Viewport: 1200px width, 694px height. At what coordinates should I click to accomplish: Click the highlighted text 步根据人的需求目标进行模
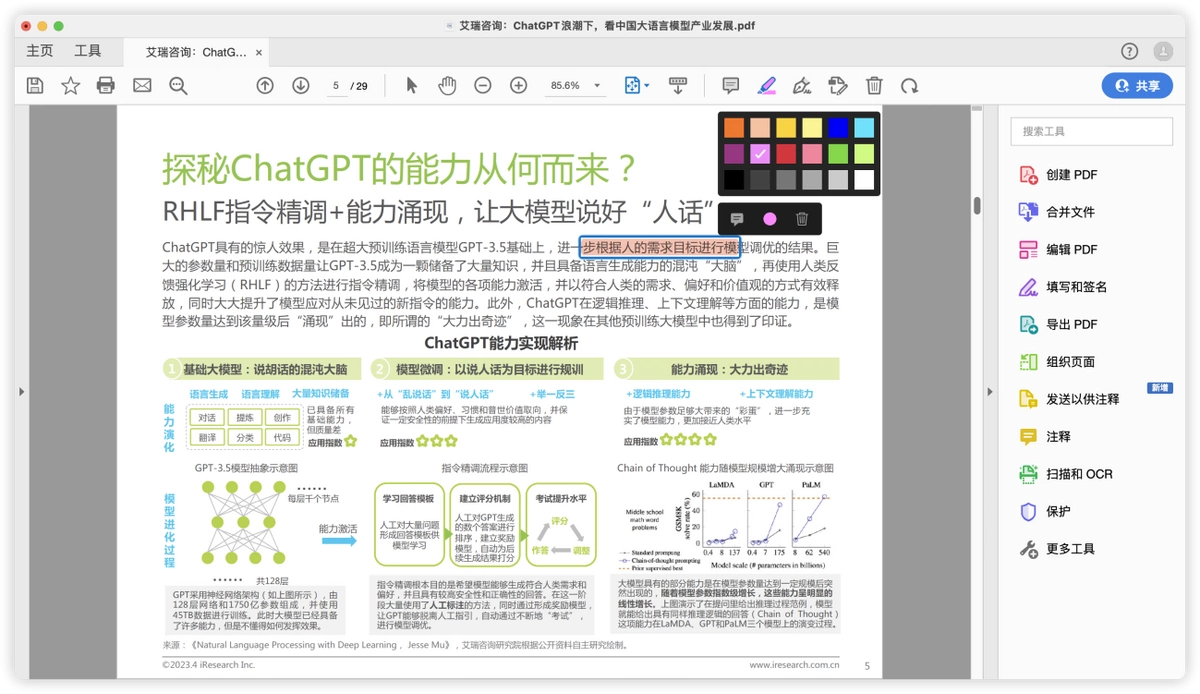661,247
